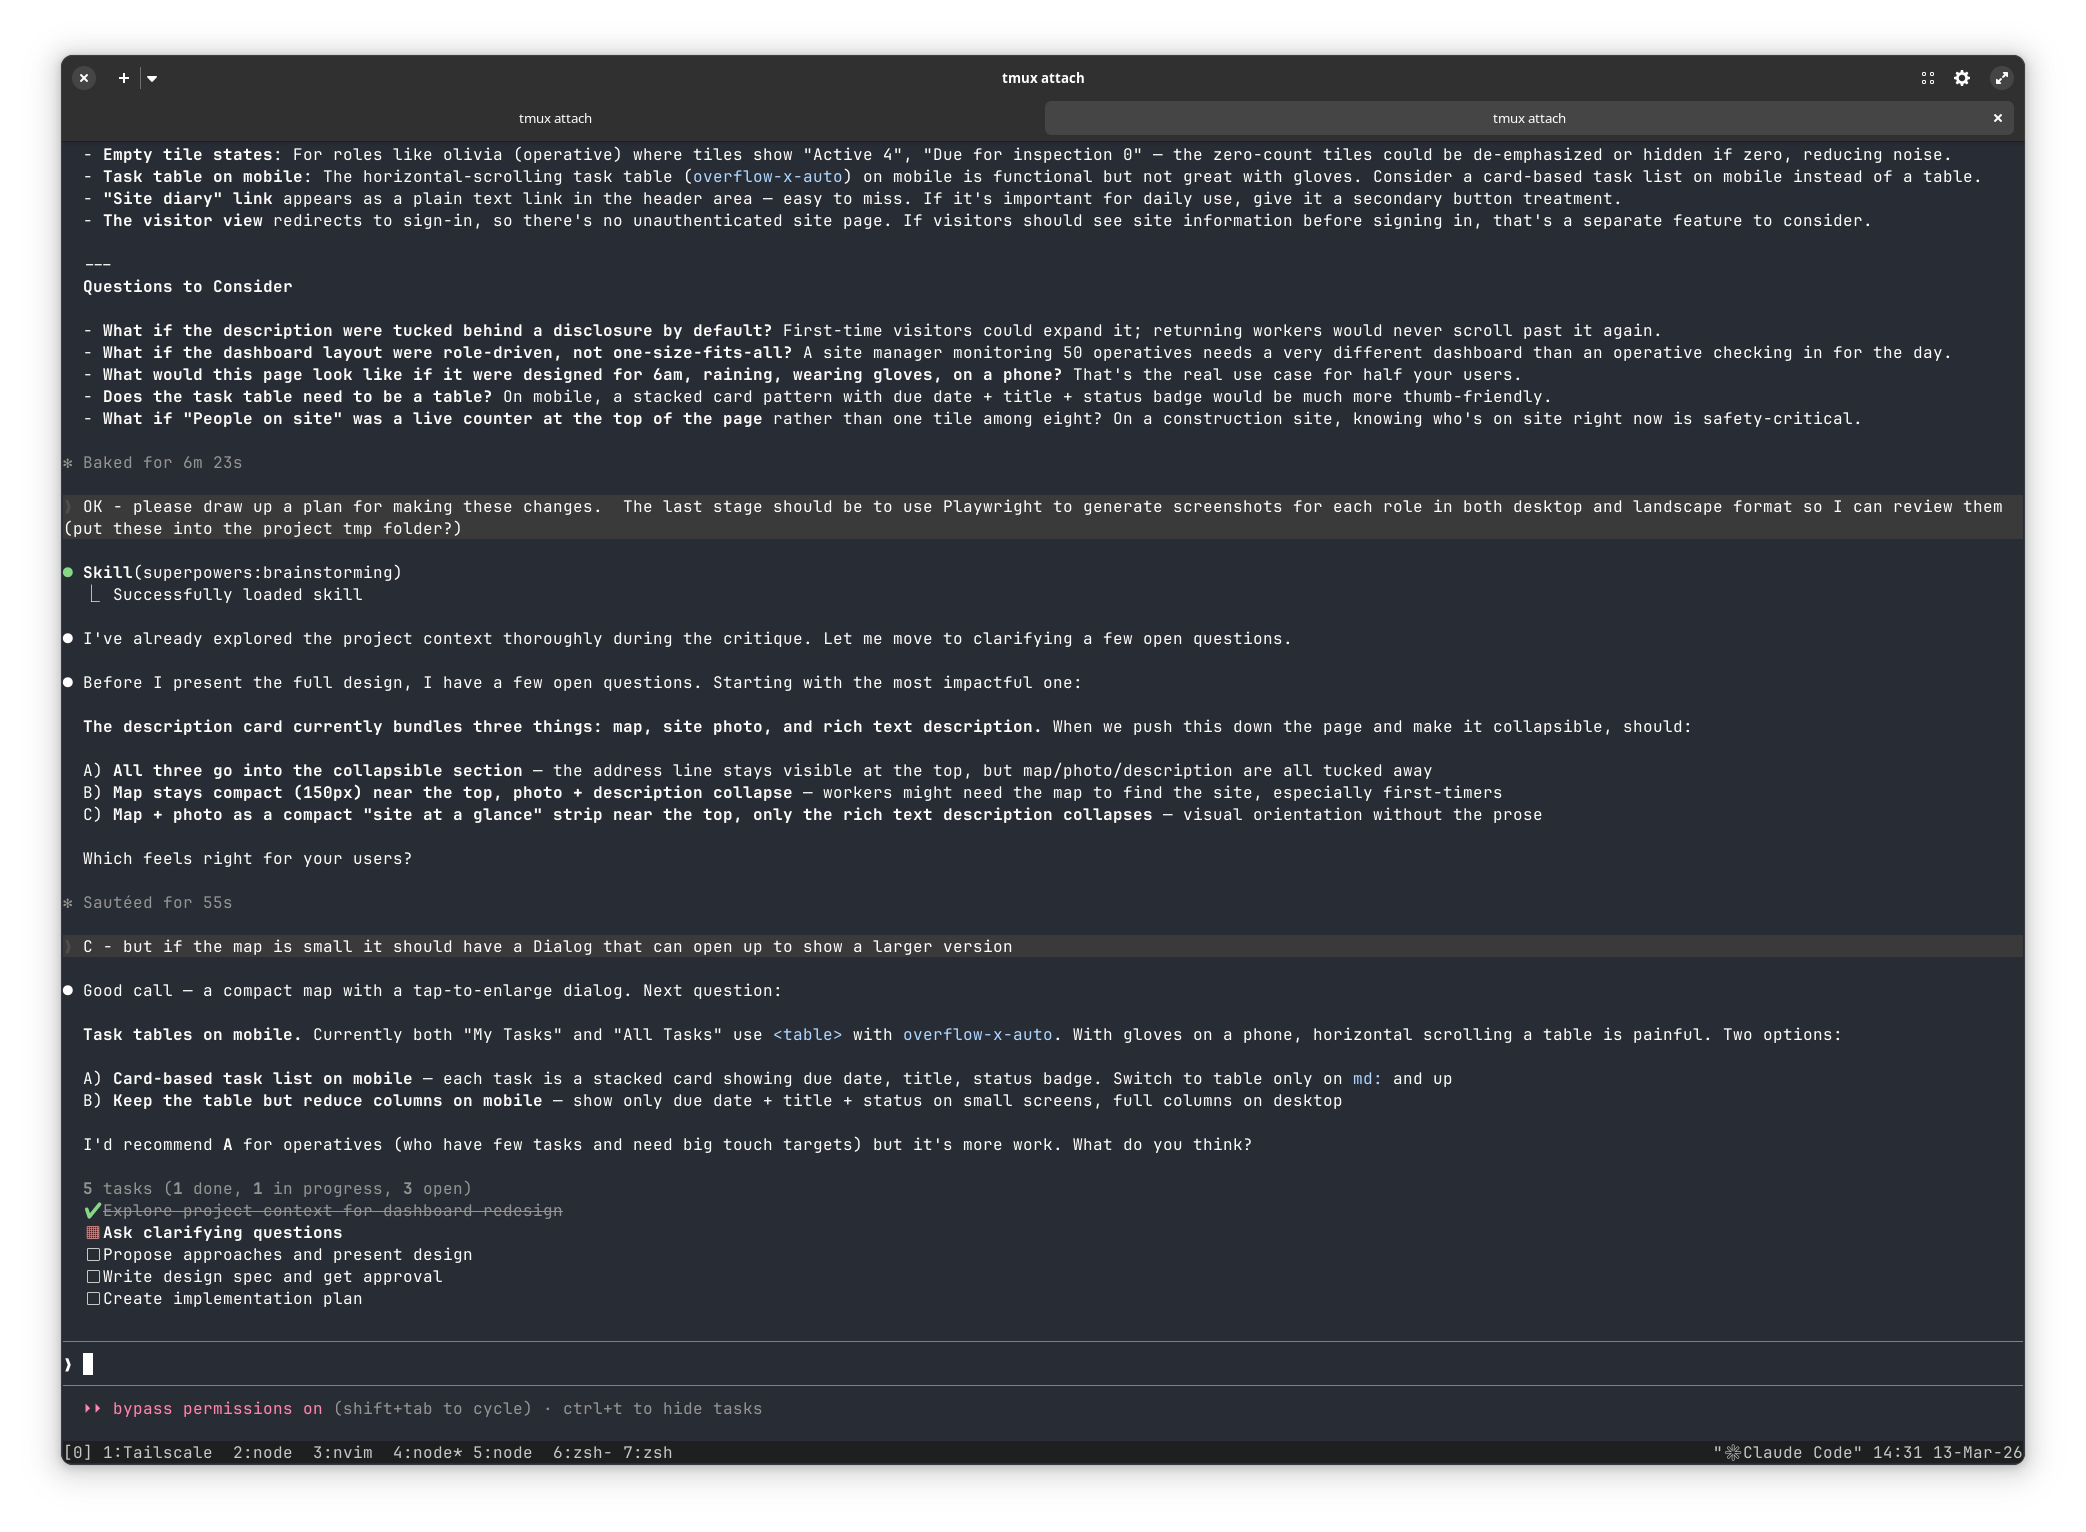Click the in-progress Ask clarifying questions task marker
Image resolution: width=2086 pixels, height=1532 pixels.
pyautogui.click(x=94, y=1232)
